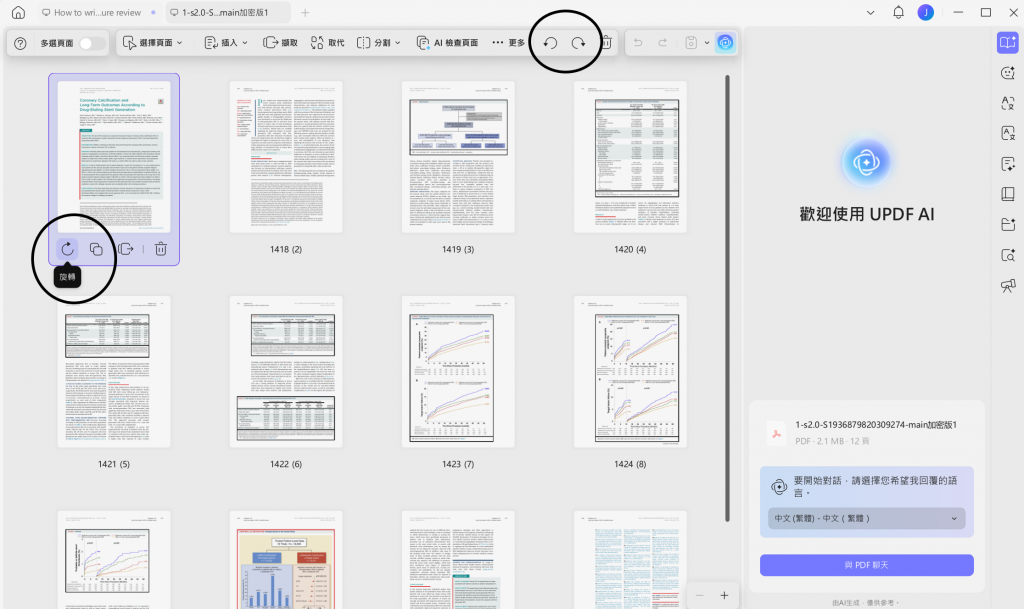Duplicate the selected page with copy icon

point(96,249)
